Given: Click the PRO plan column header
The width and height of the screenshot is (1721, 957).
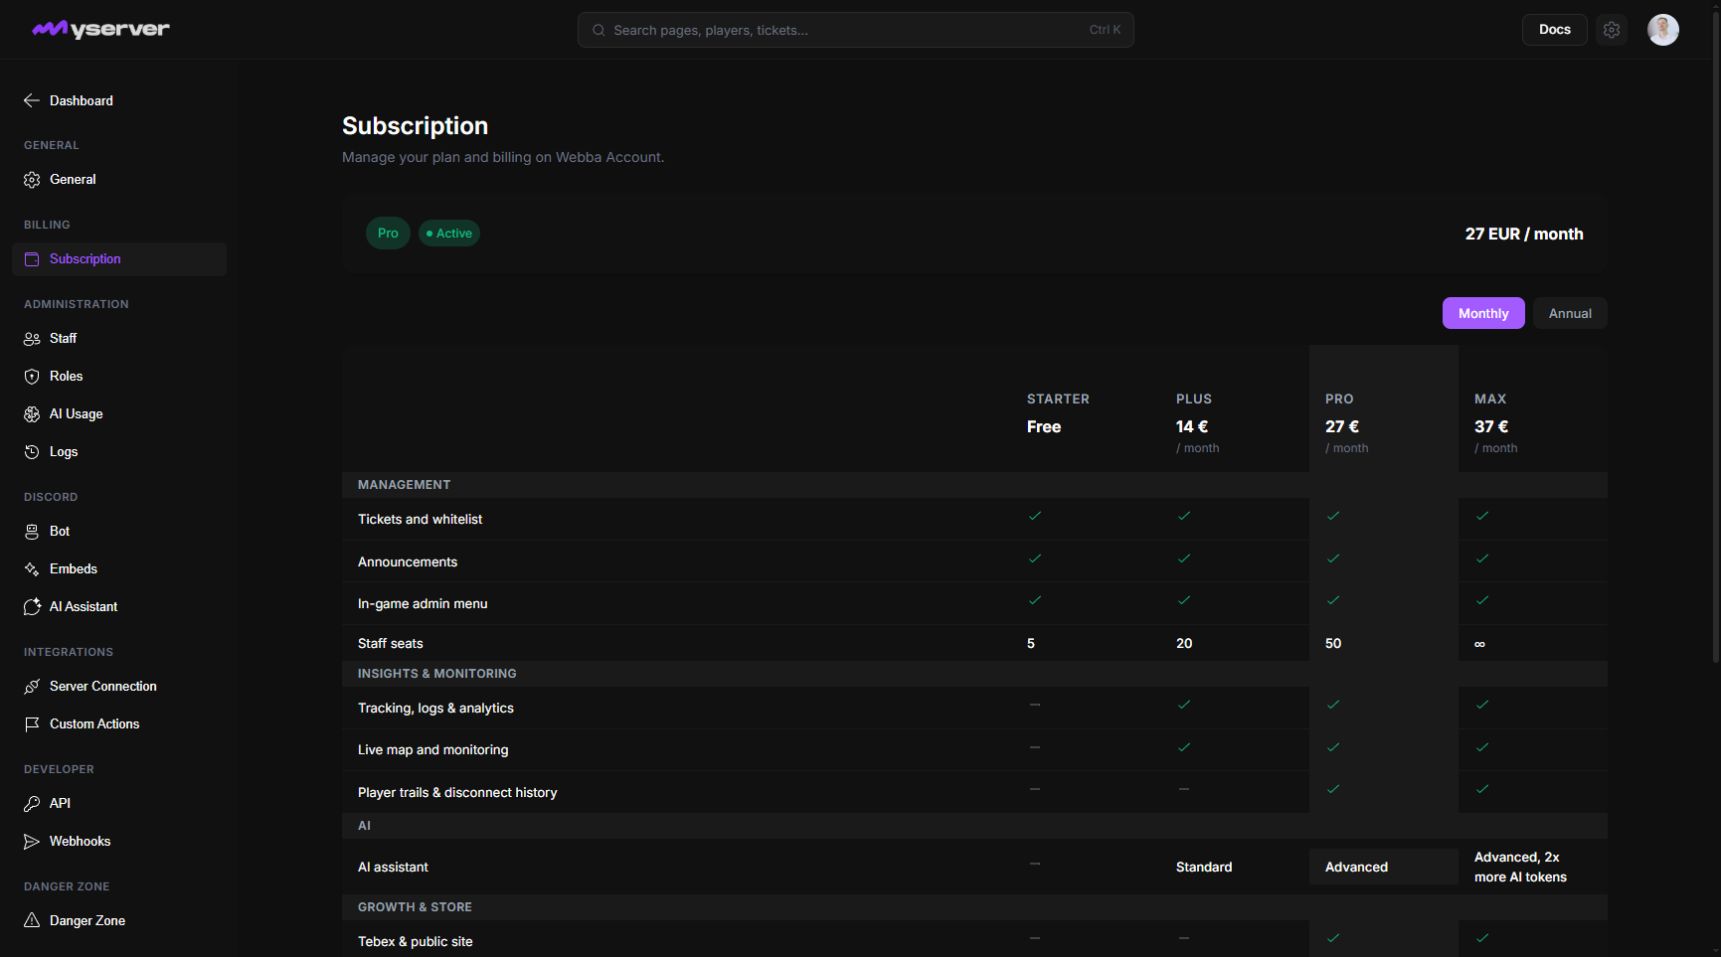Looking at the screenshot, I should point(1339,399).
